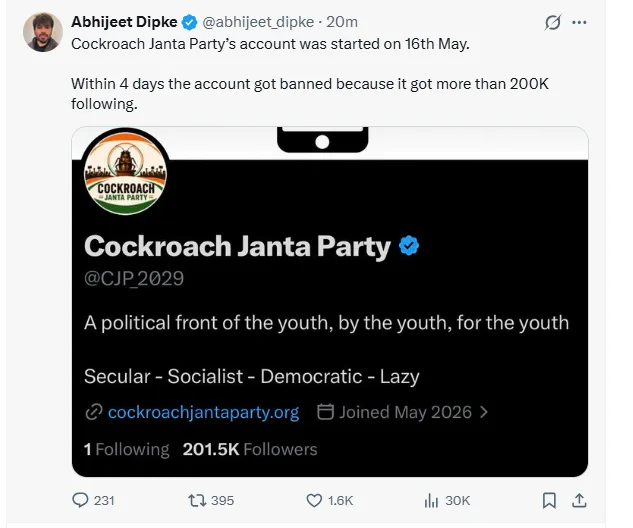Click the 20m post timestamp
633x528 pixels.
tap(342, 22)
